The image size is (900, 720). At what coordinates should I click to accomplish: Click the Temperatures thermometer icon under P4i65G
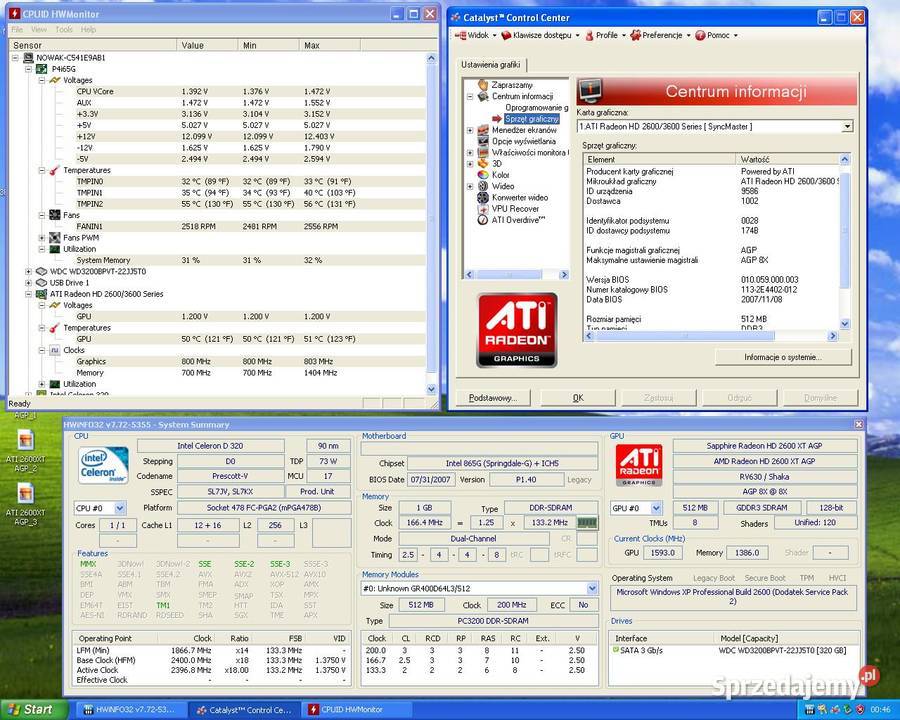click(55, 170)
